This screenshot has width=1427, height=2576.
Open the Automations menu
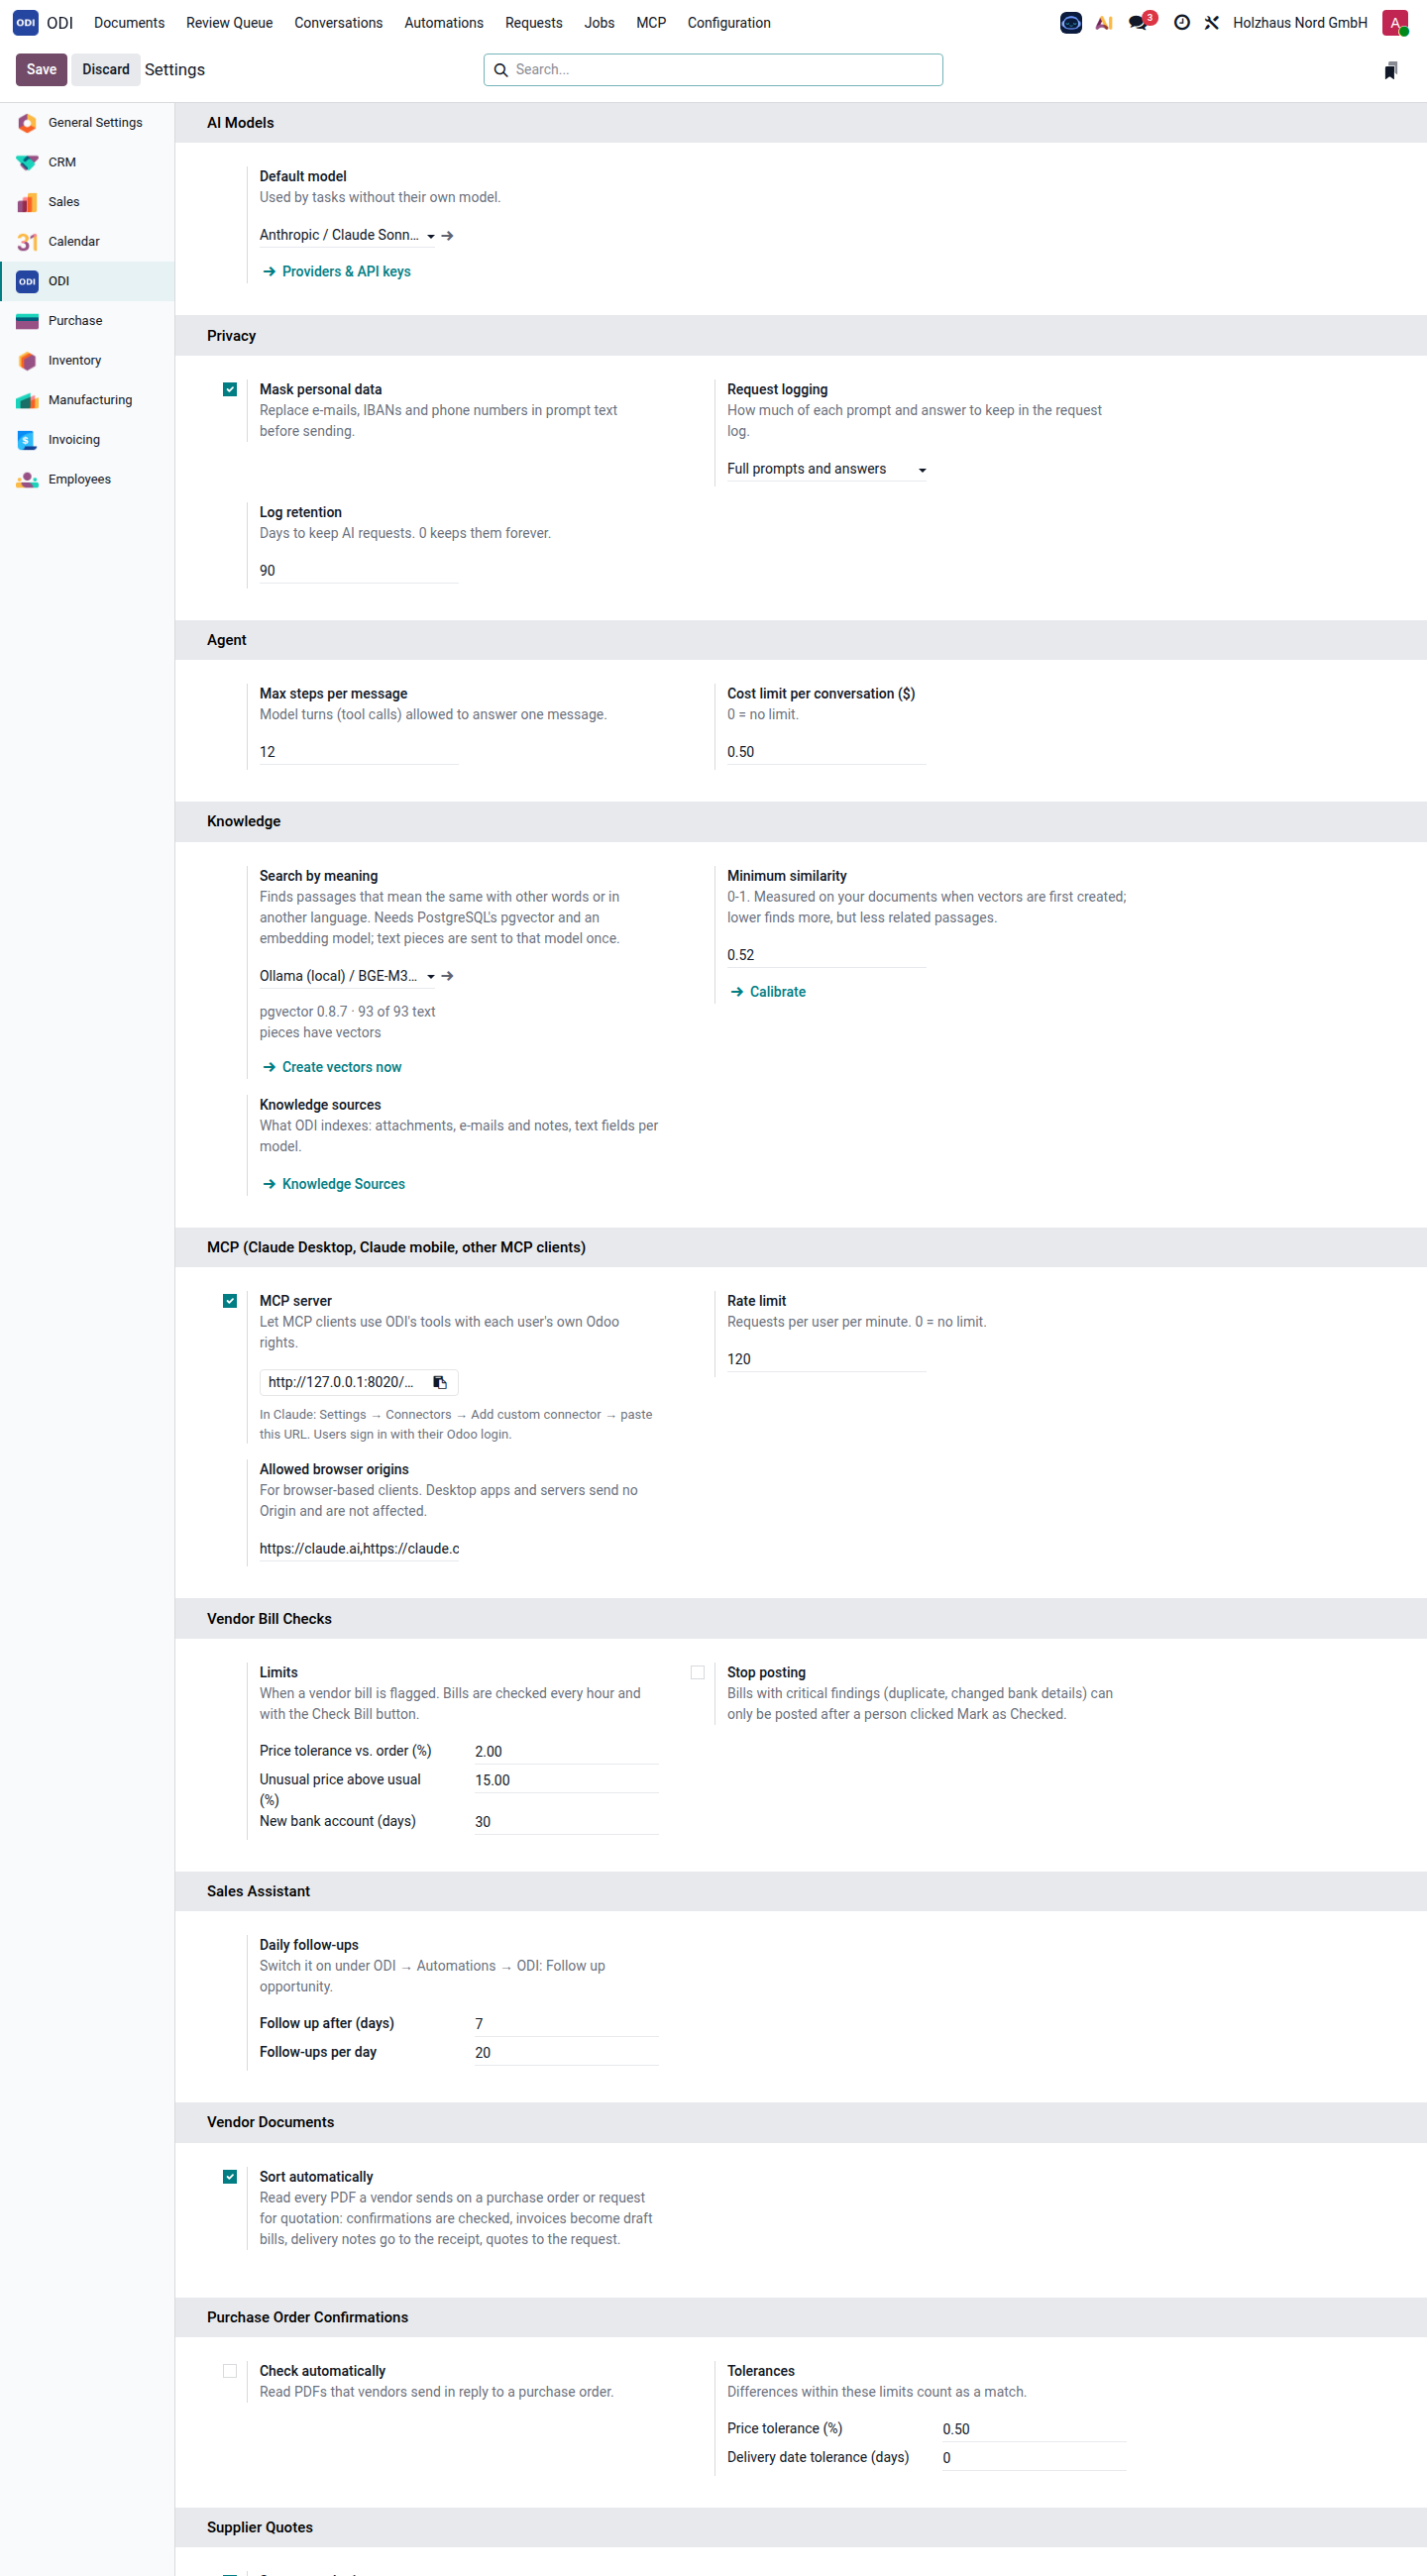[x=444, y=22]
